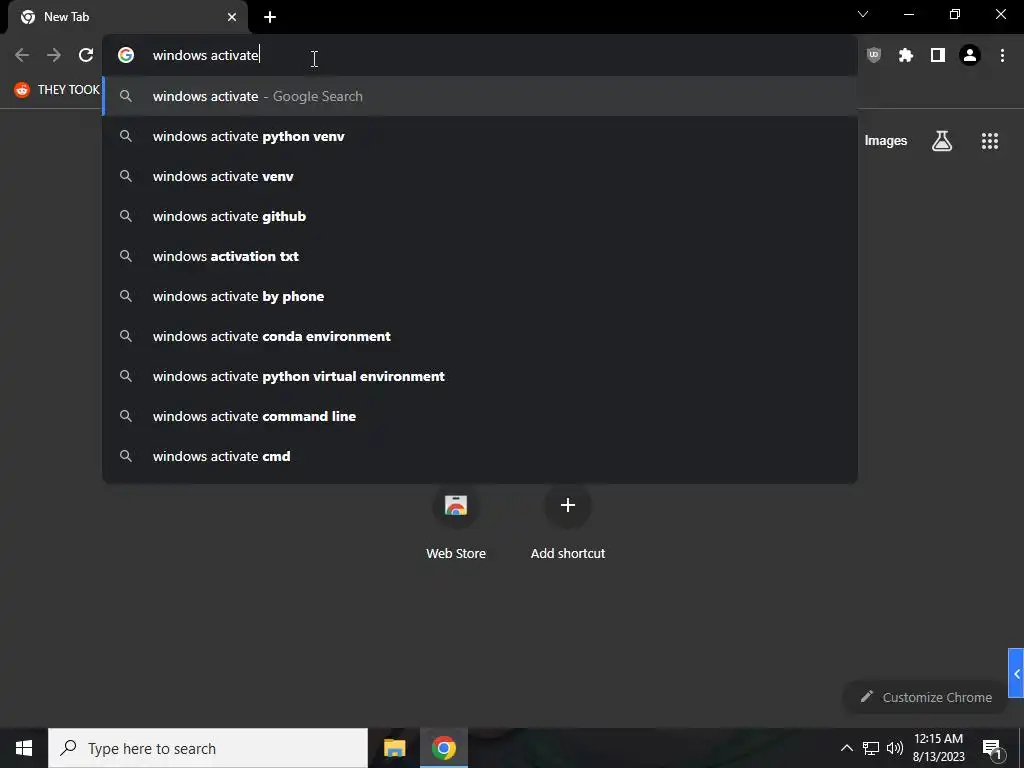Choose 'windows activate python virtual environment' suggestion
Screen dimensions: 1024x768
click(480, 376)
